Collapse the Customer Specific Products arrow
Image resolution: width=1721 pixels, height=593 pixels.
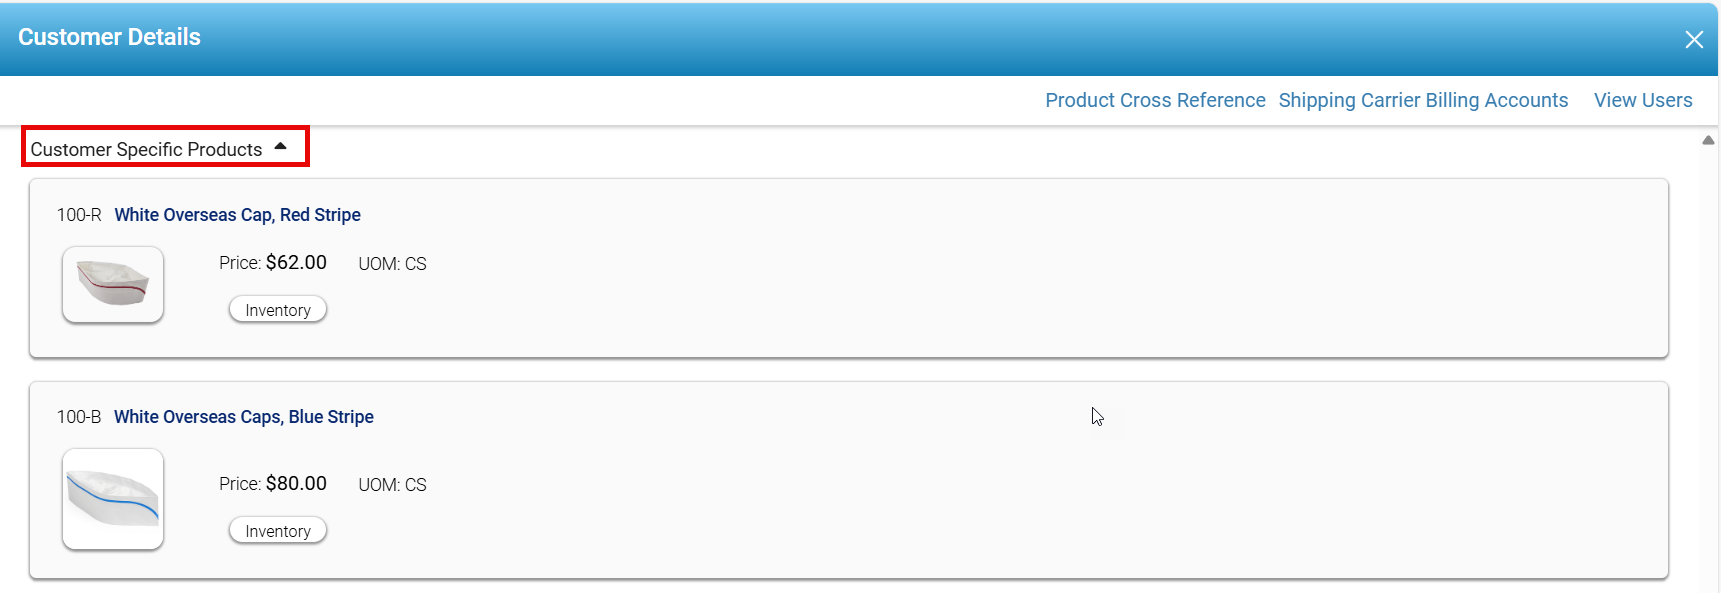tap(281, 147)
